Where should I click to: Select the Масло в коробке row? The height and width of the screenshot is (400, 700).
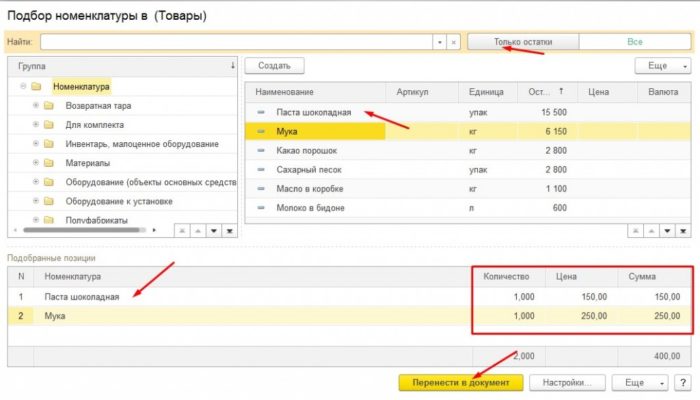(467, 189)
